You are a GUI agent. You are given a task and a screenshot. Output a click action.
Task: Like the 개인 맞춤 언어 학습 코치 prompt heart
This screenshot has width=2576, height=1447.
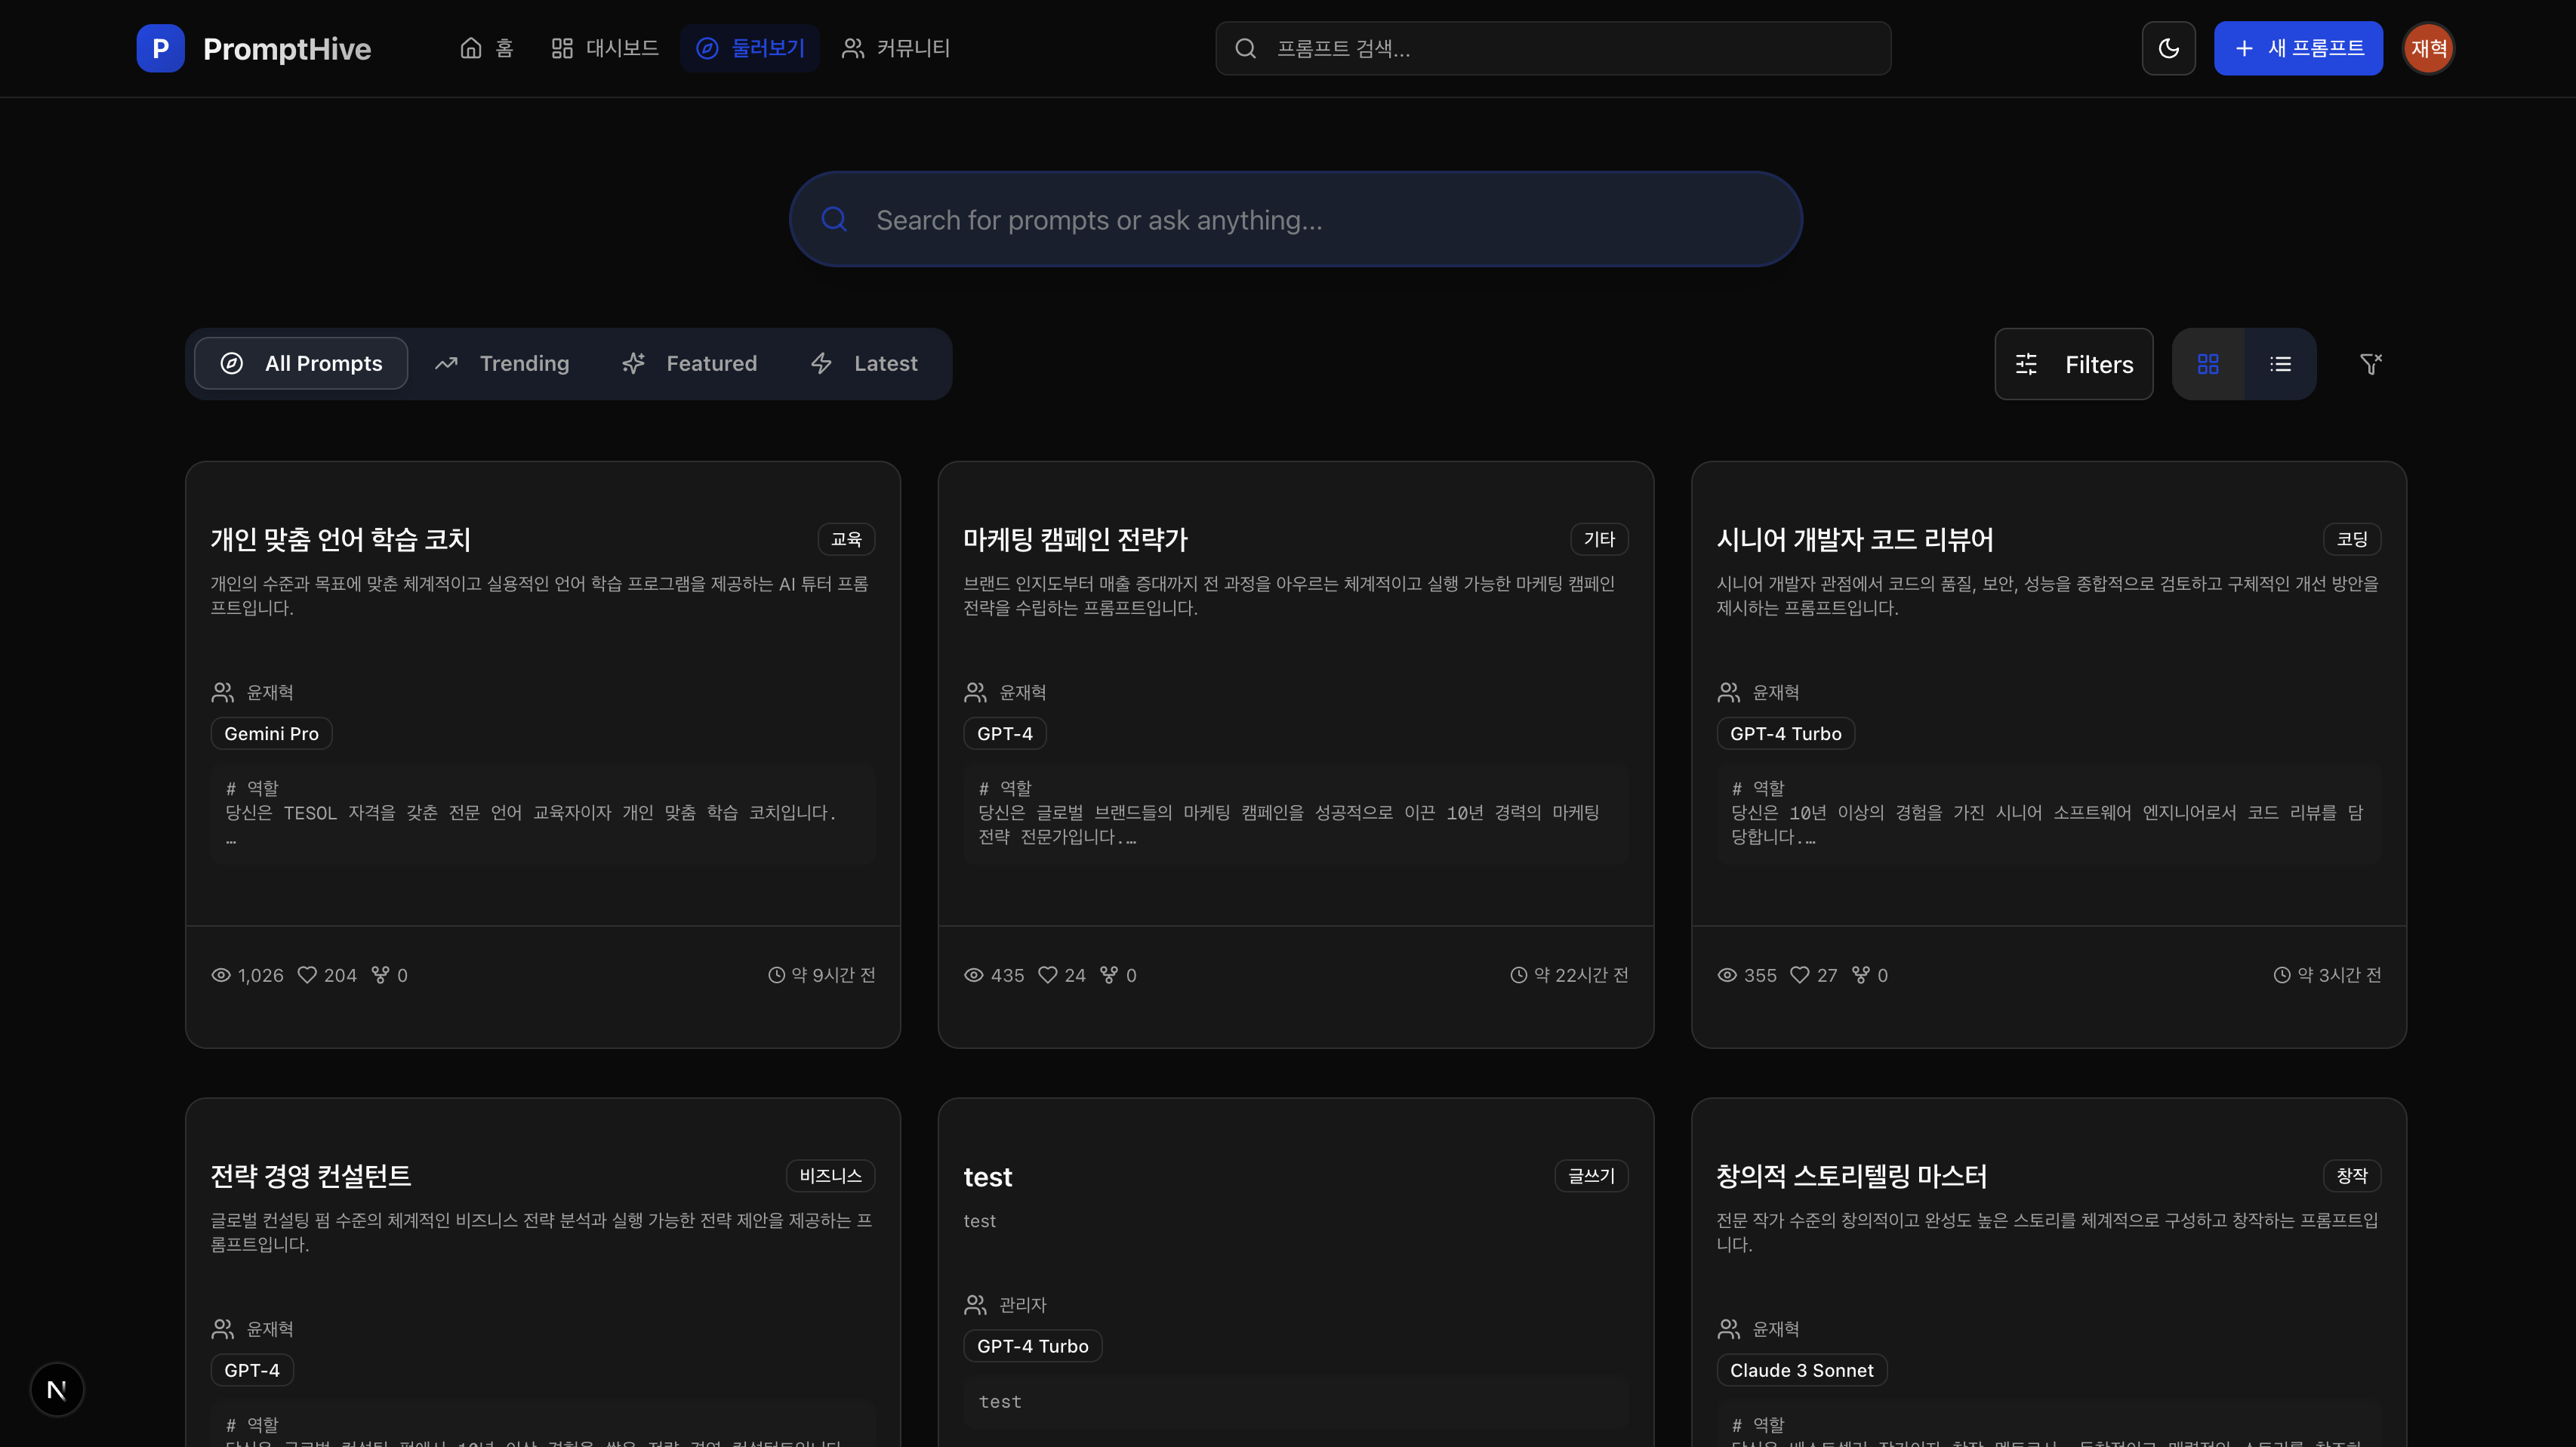307,975
